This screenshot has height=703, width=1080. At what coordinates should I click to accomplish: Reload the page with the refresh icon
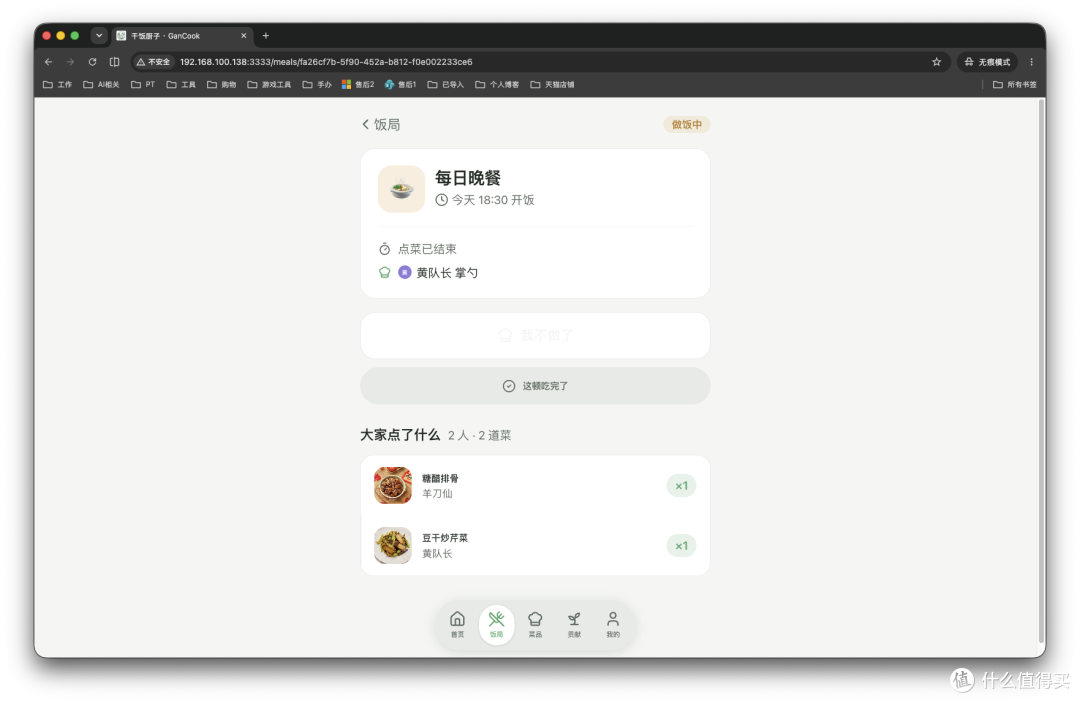coord(92,62)
